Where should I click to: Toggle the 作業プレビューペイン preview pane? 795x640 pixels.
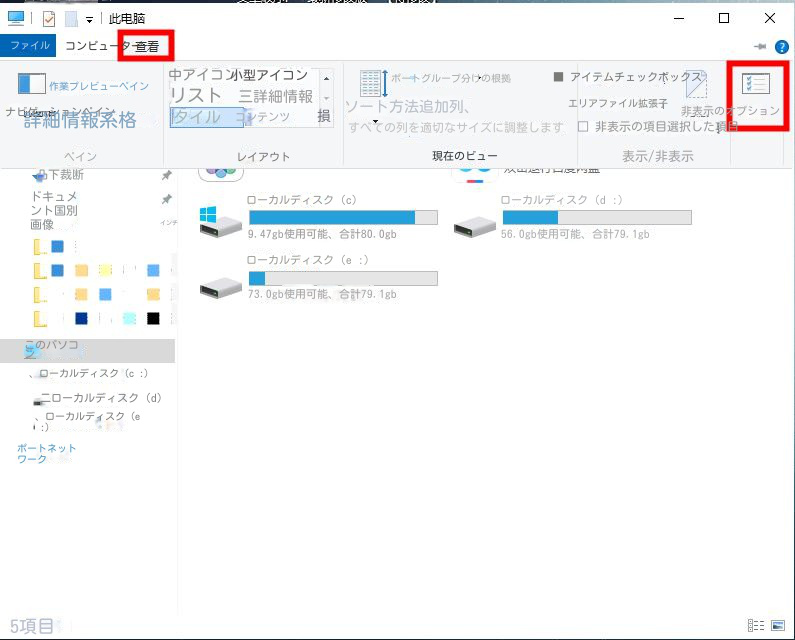(x=99, y=86)
